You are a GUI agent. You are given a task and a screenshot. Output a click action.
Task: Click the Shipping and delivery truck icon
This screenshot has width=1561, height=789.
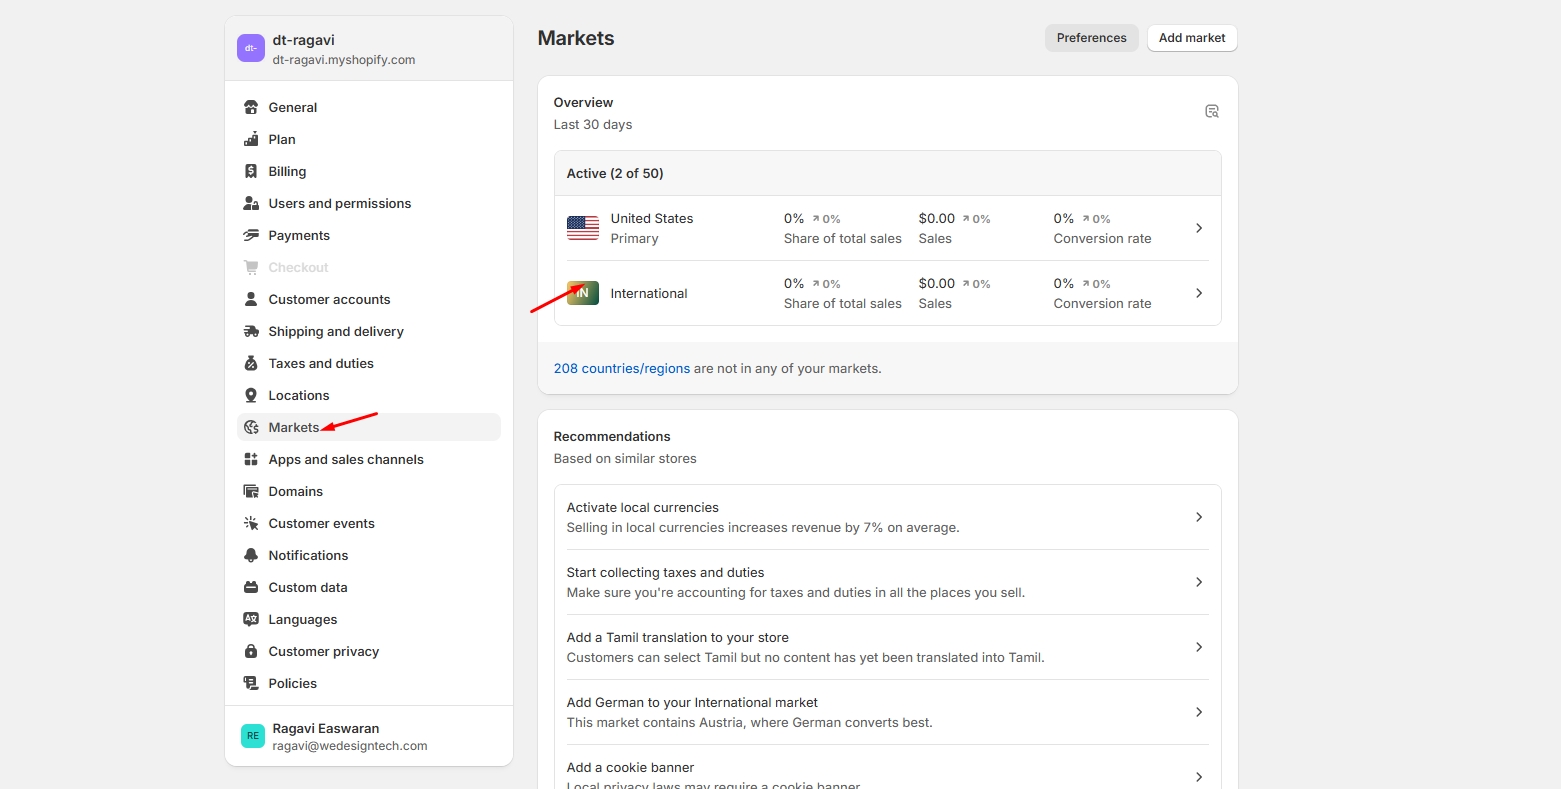point(251,332)
